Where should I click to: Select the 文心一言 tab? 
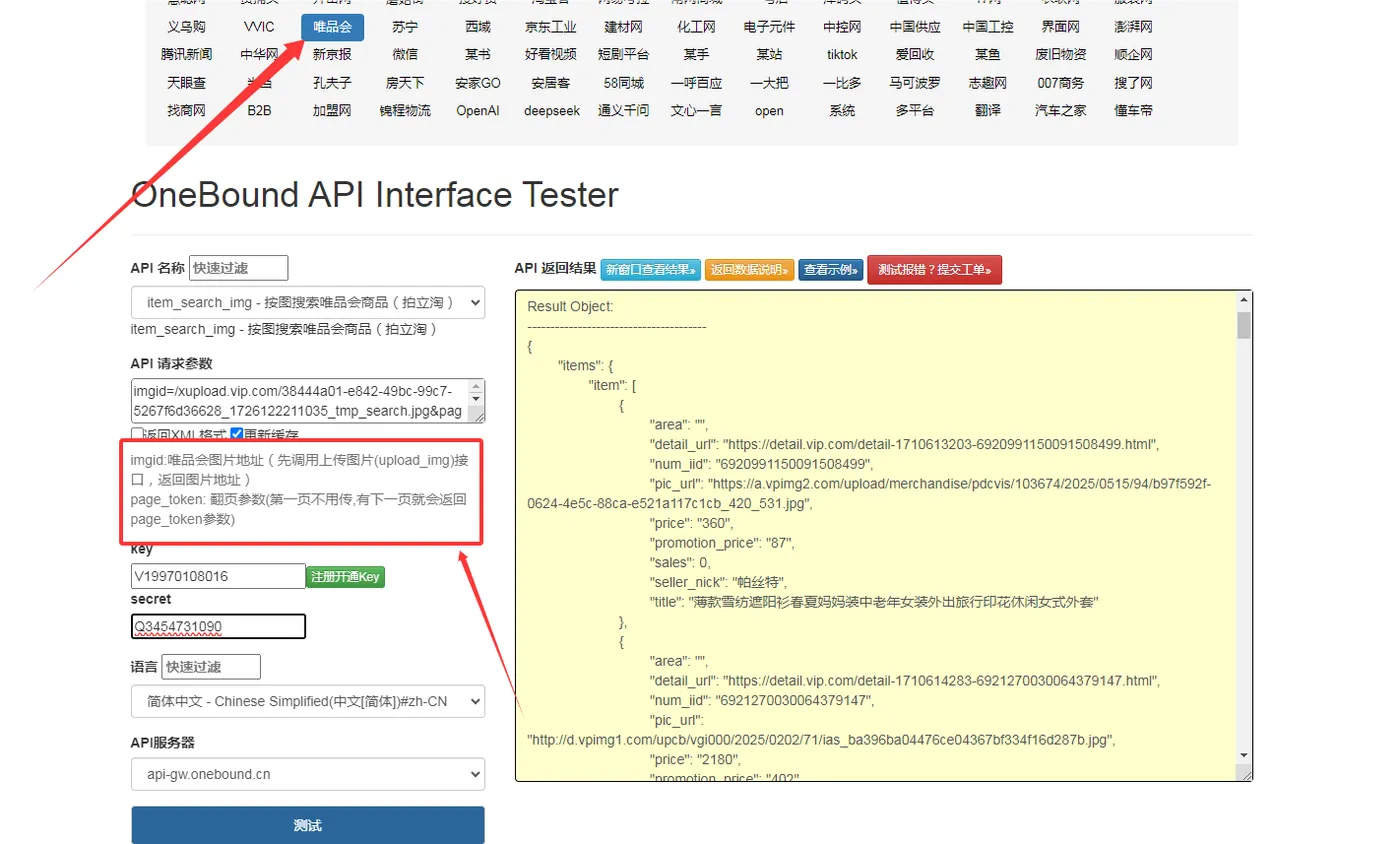(696, 111)
